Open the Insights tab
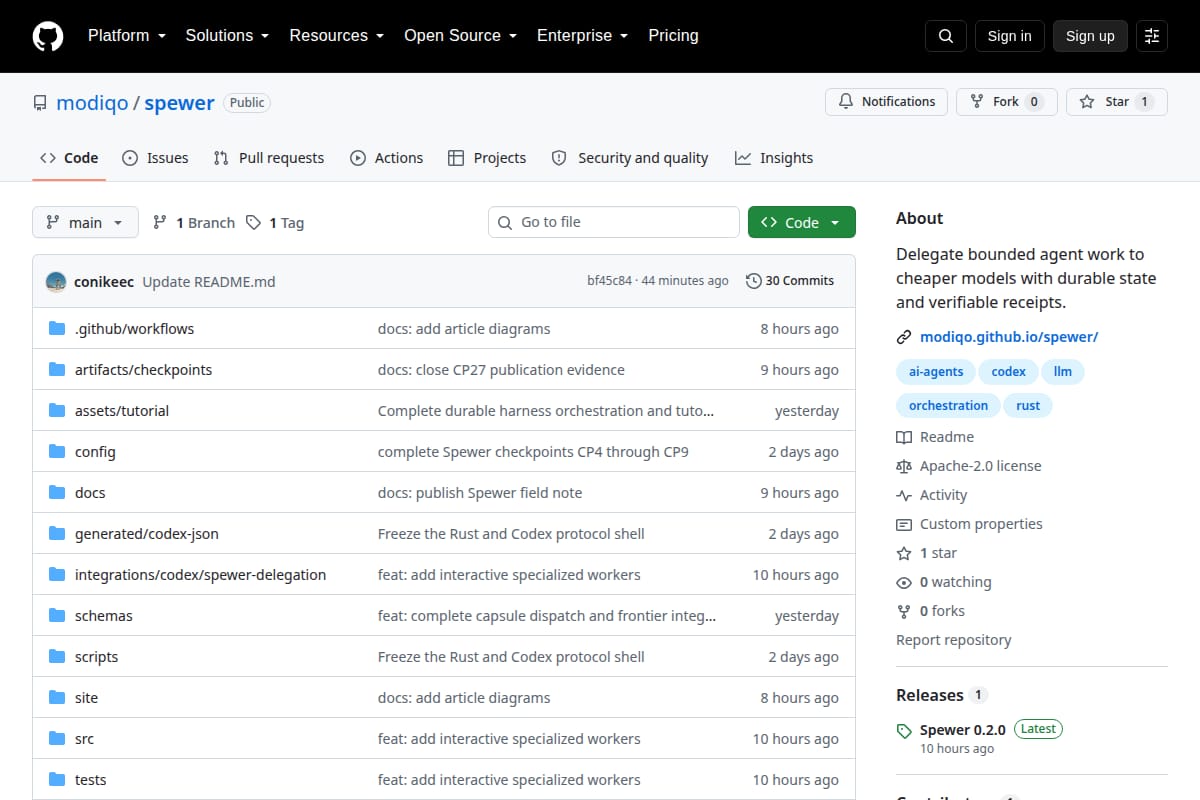 (774, 158)
